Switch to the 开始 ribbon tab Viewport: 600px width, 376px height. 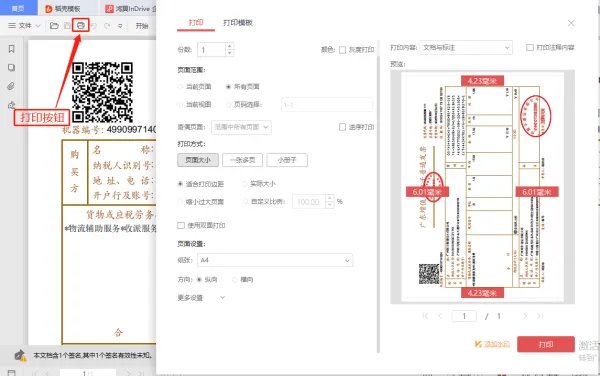click(x=142, y=26)
